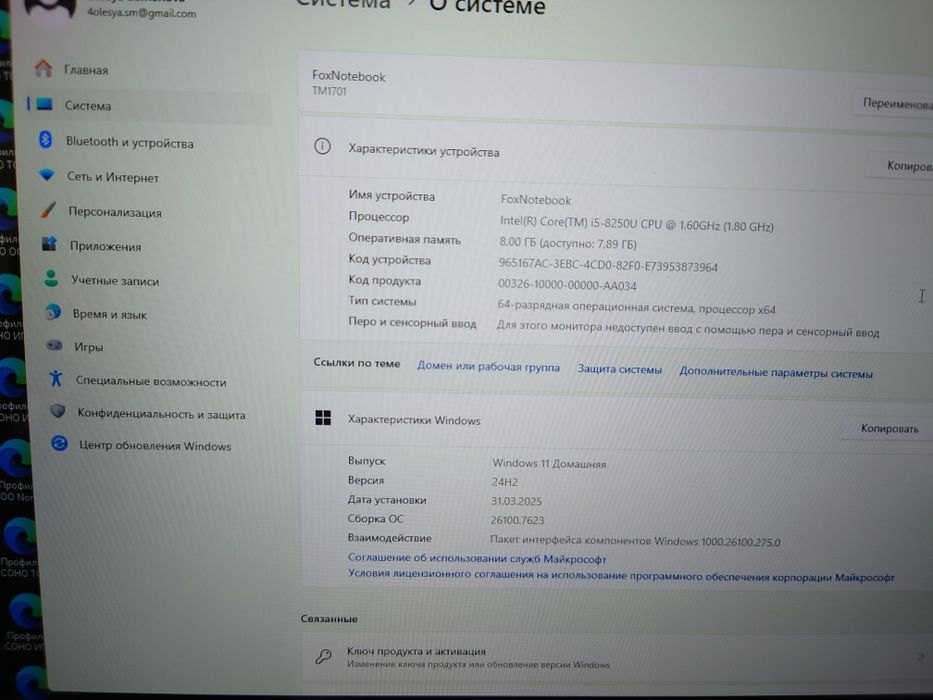Screen dimensions: 933x700
Task: Open Защита системы link
Action: pyautogui.click(x=619, y=369)
